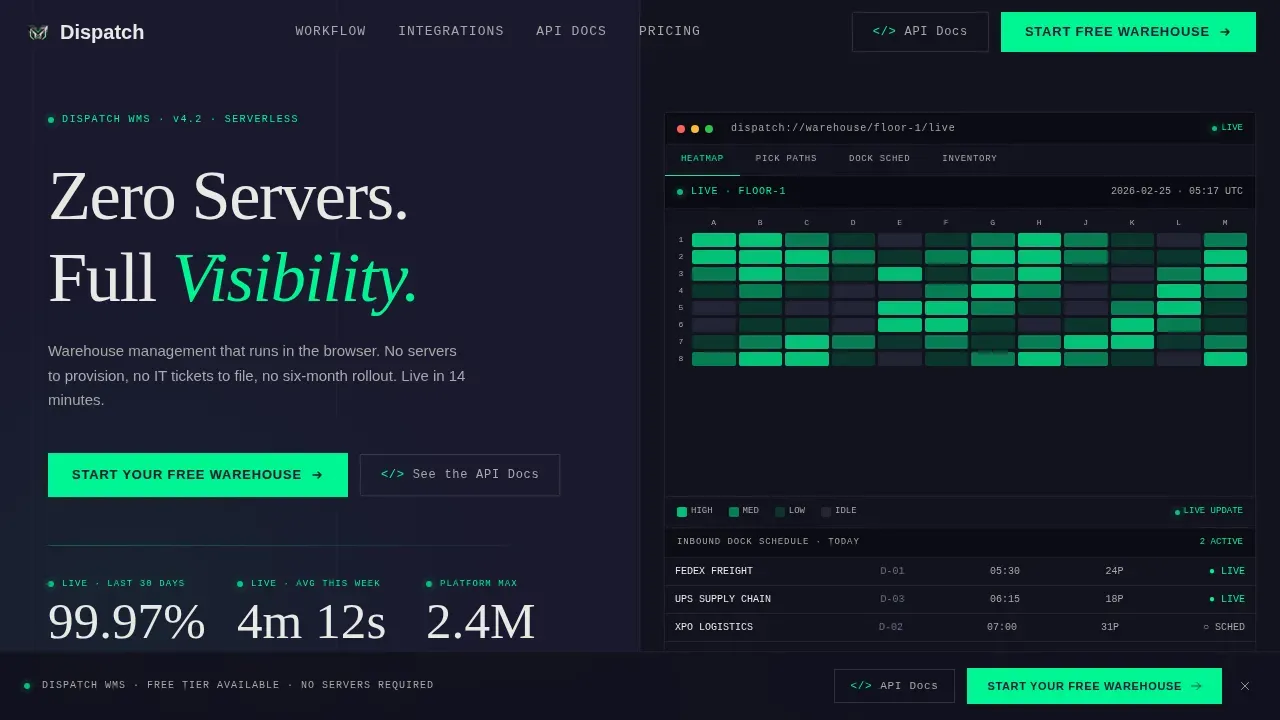The width and height of the screenshot is (1280, 720).
Task: Click the LIVE · AVG THIS WEEK label
Action: coord(309,583)
